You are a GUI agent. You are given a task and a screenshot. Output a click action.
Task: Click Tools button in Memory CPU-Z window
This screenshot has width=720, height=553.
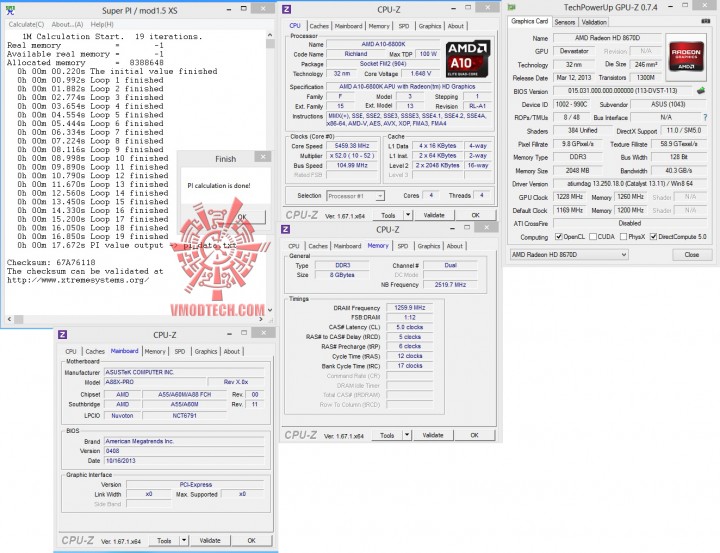387,435
